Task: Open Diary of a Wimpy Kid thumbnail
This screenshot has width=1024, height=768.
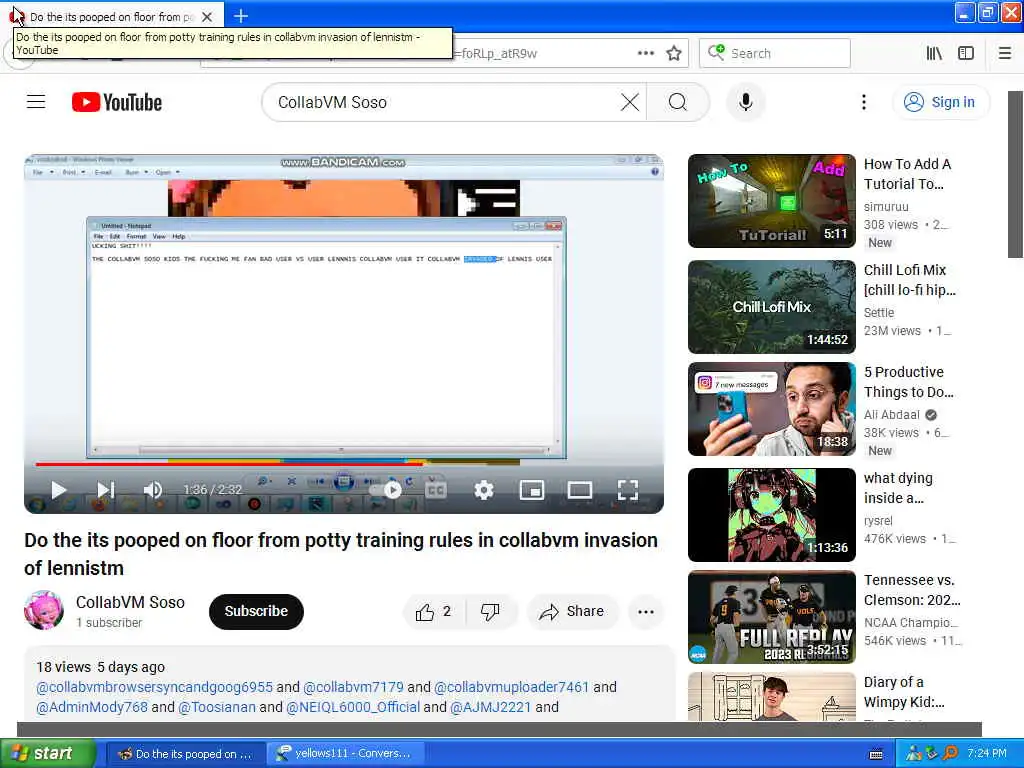Action: point(771,697)
